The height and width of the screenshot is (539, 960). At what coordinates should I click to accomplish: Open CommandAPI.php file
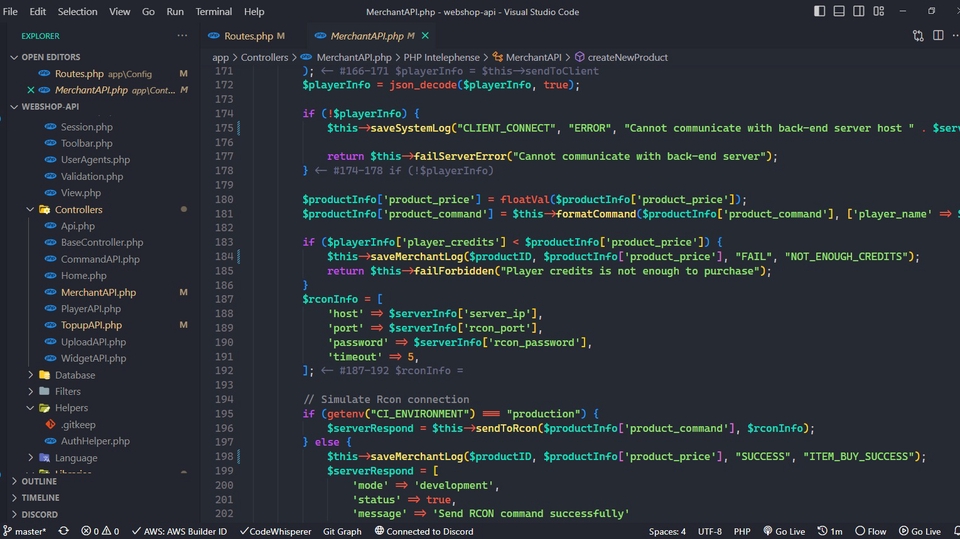[x=100, y=259]
